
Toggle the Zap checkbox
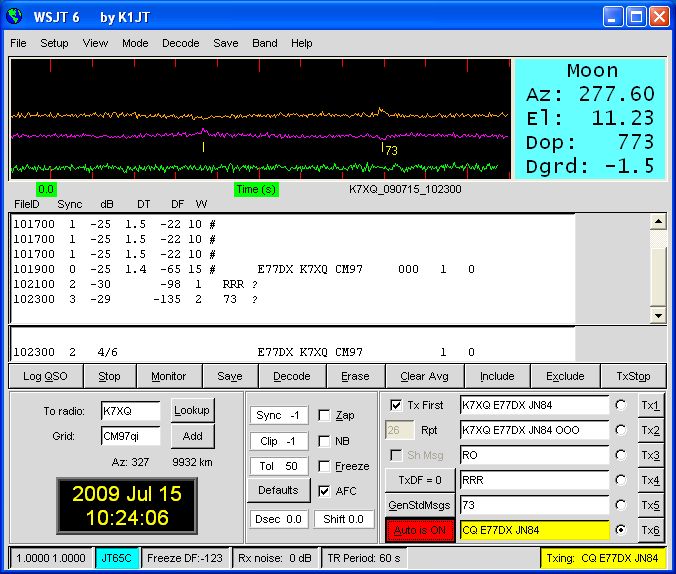pos(324,415)
